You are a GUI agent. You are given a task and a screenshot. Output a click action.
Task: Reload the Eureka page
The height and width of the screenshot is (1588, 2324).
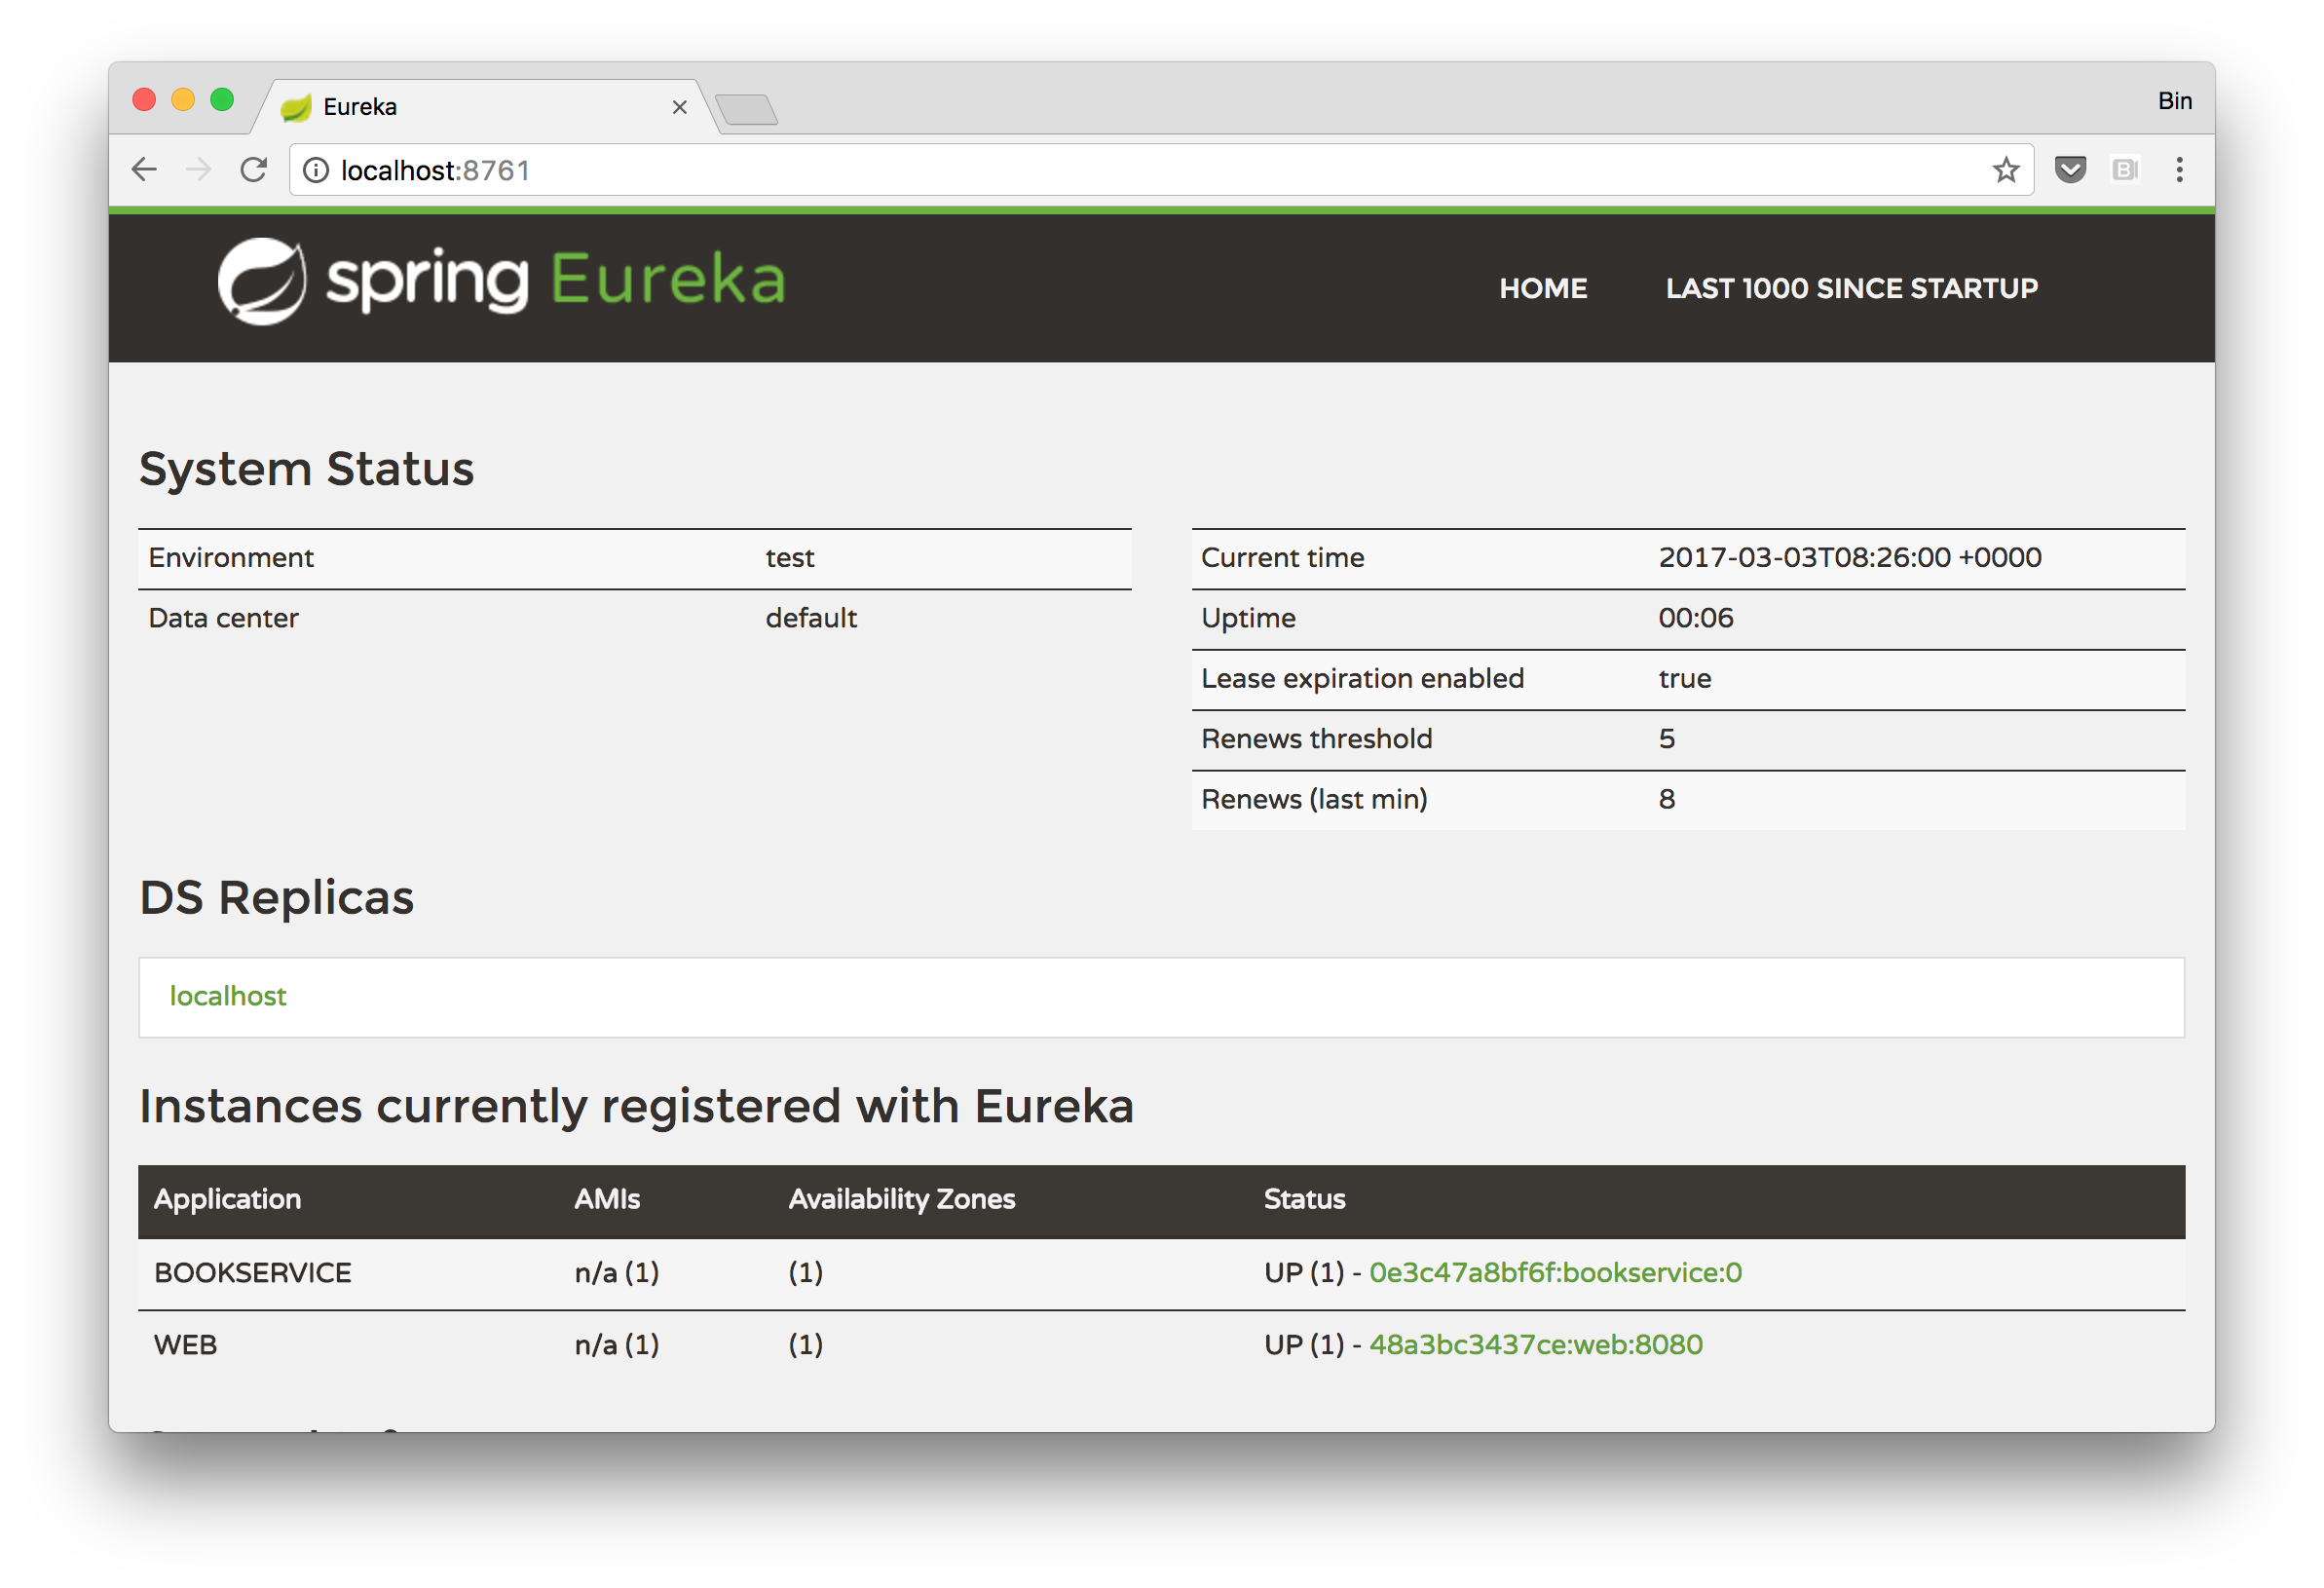coord(254,170)
